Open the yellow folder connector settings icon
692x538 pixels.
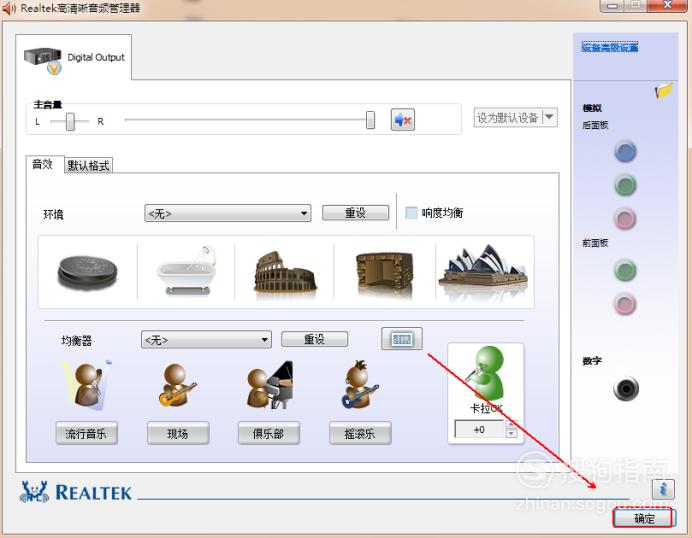point(663,90)
